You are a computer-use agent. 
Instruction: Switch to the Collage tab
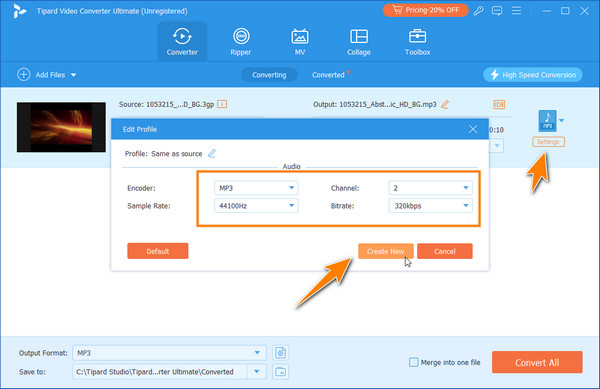[x=359, y=41]
